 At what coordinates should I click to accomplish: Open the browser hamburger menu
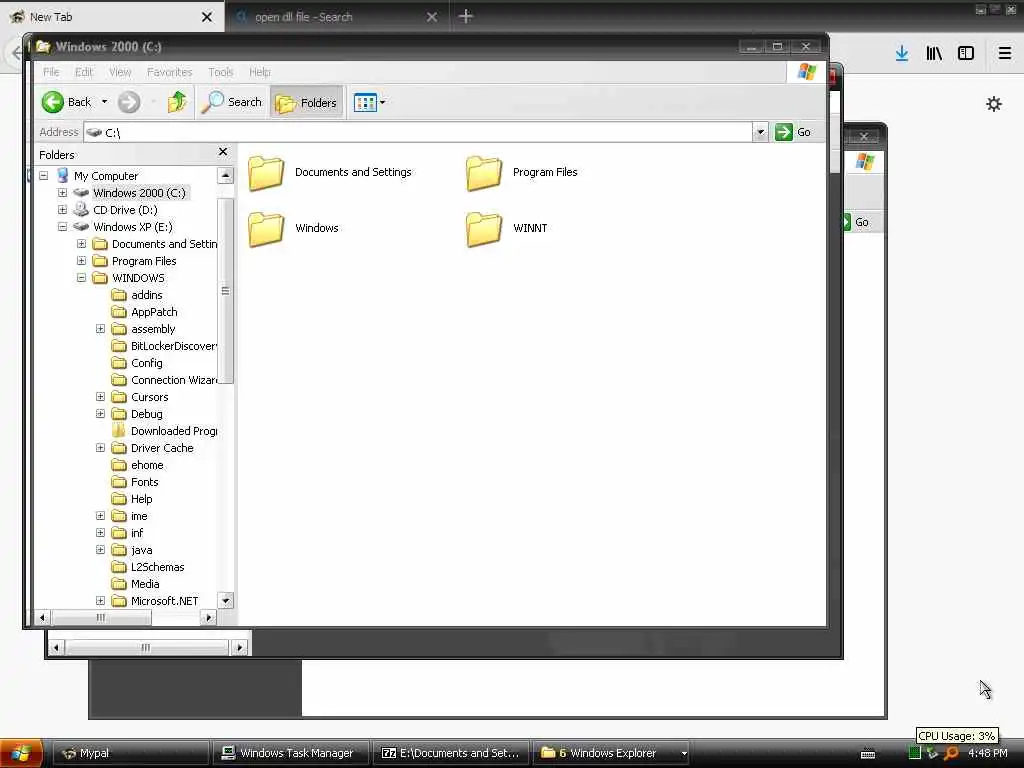[1005, 54]
